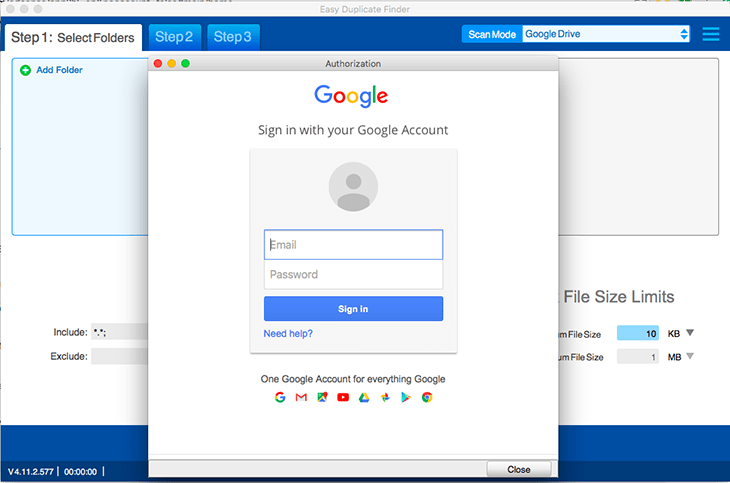Click the green plus Add Folder icon
The image size is (730, 483).
[26, 70]
